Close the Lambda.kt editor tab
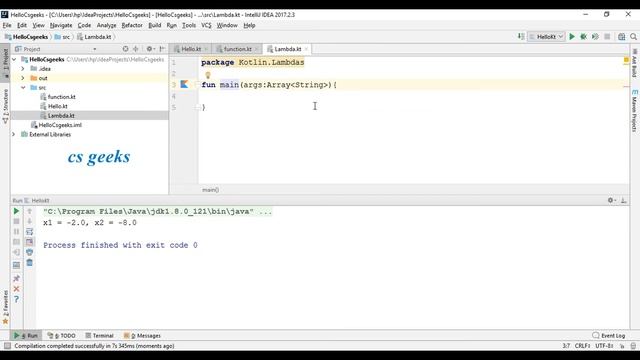 pyautogui.click(x=306, y=49)
